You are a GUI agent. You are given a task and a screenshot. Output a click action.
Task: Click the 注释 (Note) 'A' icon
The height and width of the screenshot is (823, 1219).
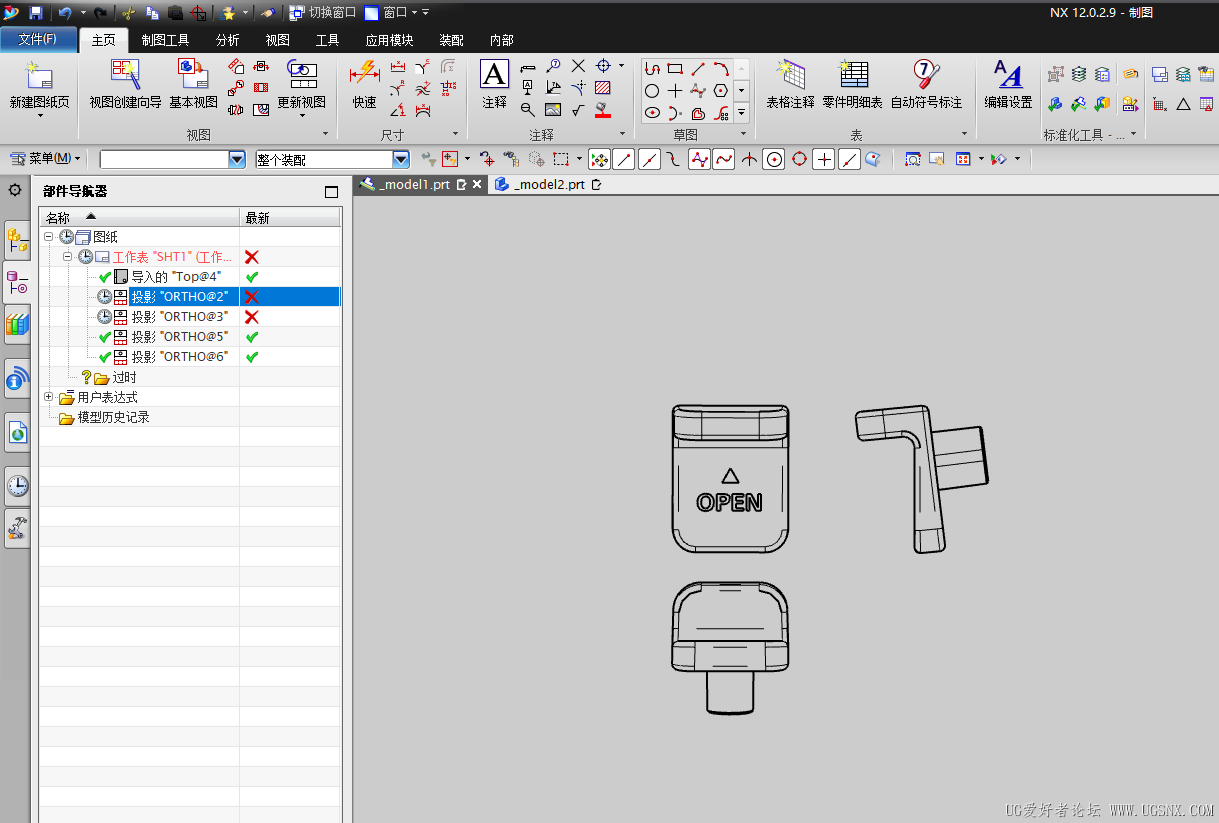point(494,76)
